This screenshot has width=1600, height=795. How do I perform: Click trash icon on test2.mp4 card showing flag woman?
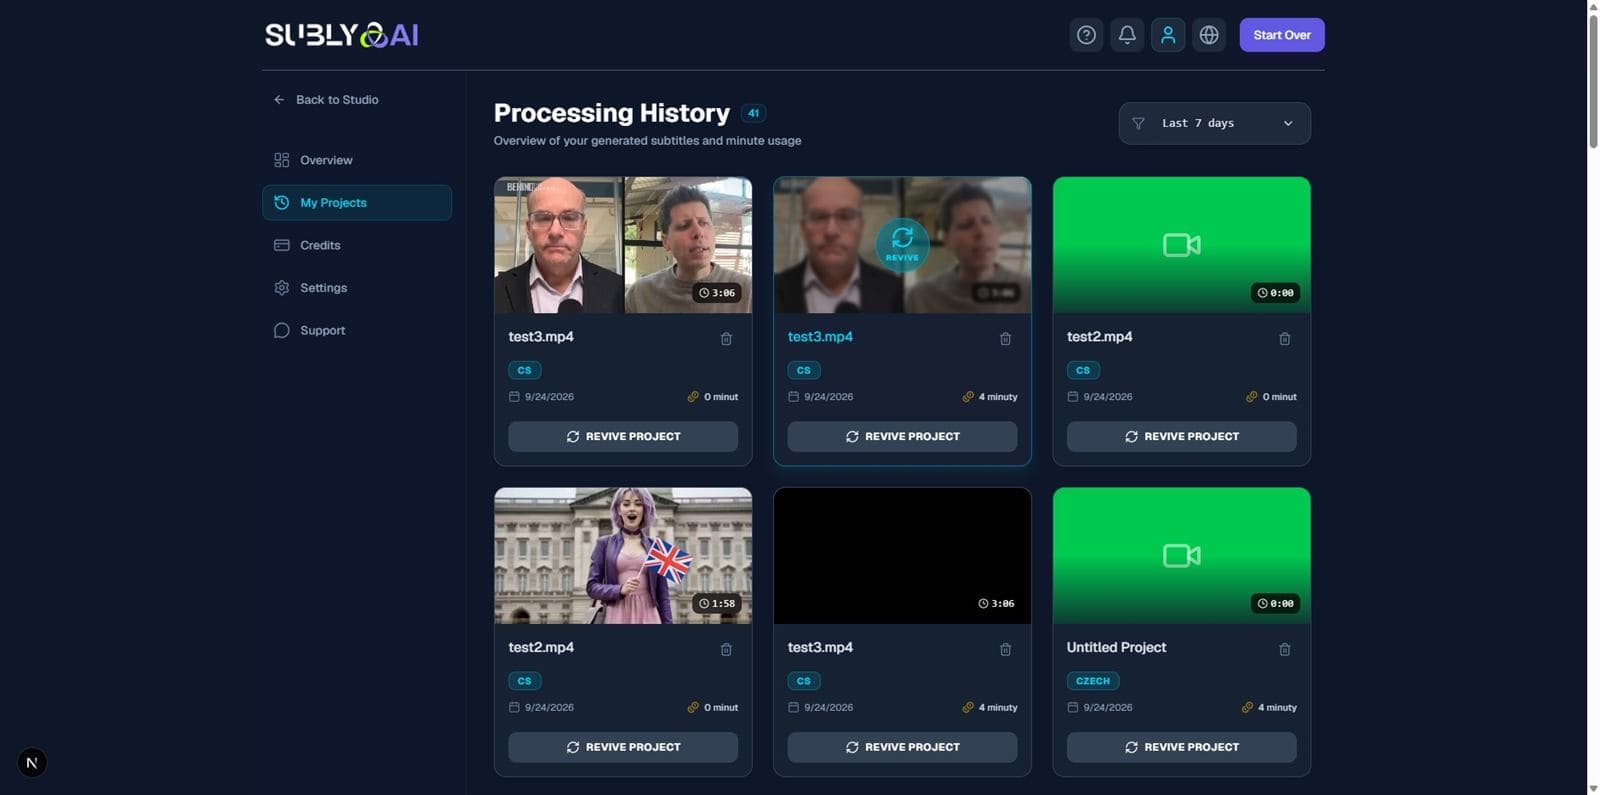pyautogui.click(x=726, y=649)
